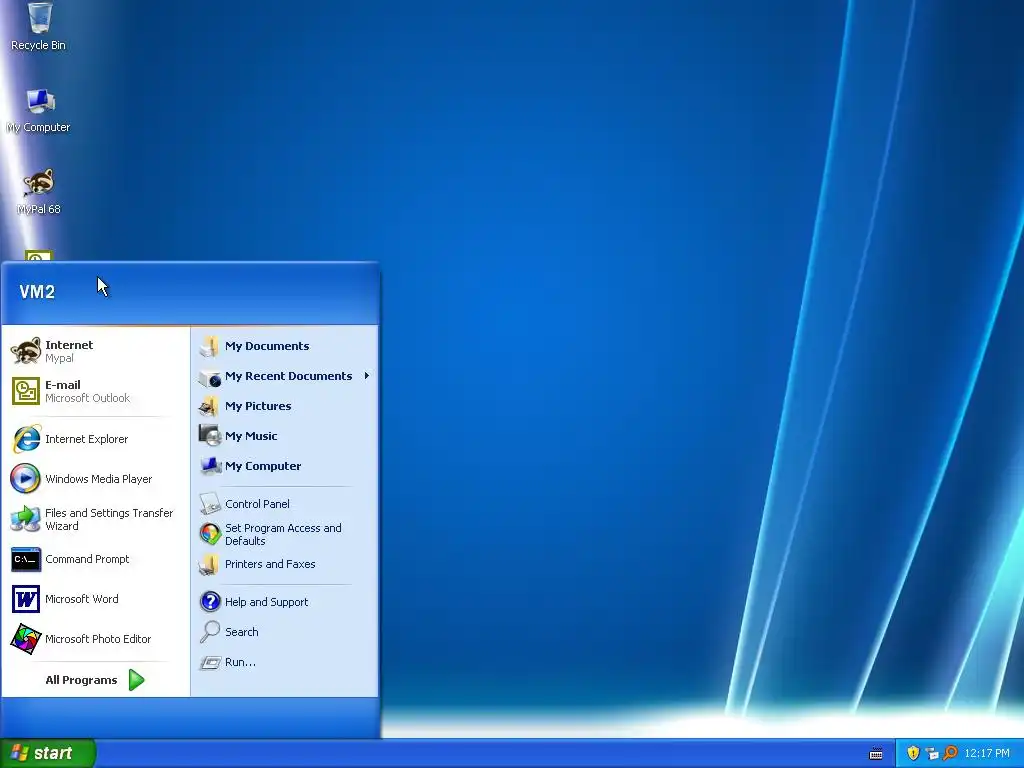This screenshot has width=1024, height=768.
Task: Select Printers and Faxes label
Action: click(270, 564)
